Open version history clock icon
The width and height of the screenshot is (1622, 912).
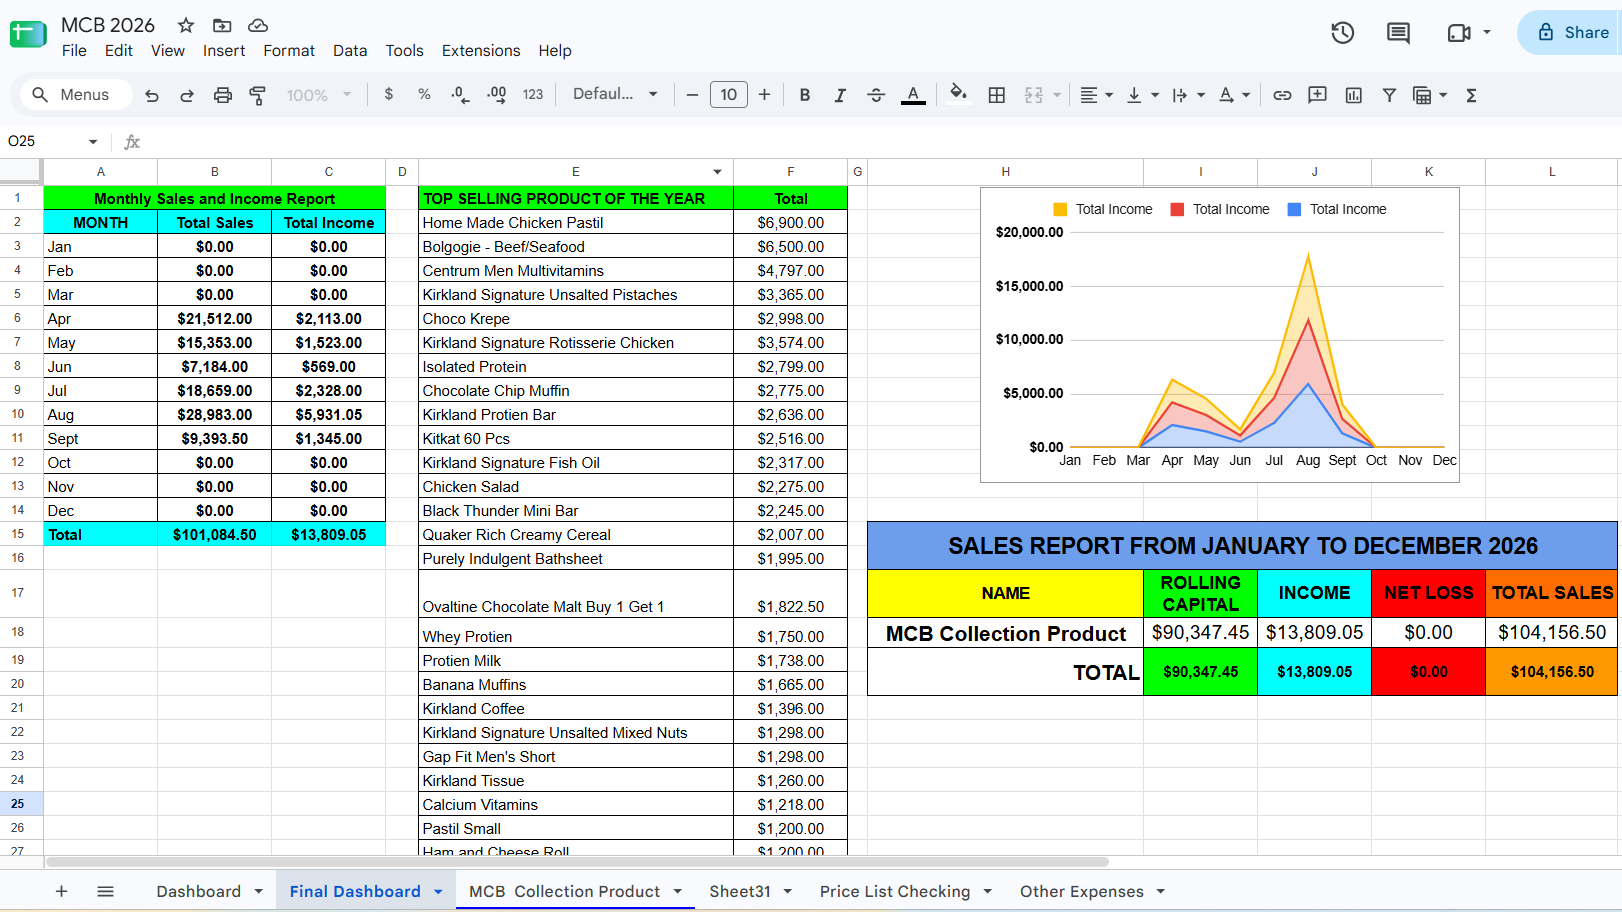pyautogui.click(x=1342, y=33)
